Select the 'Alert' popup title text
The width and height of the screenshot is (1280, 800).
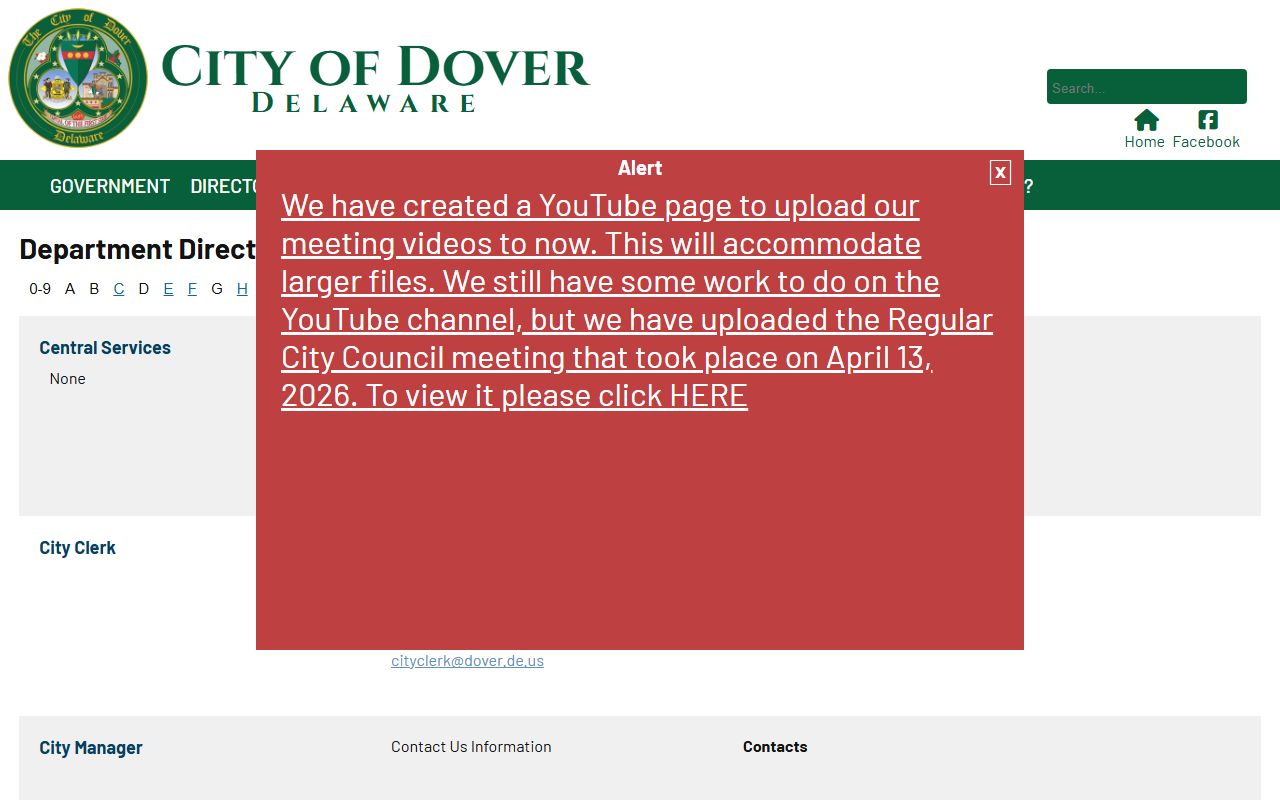pyautogui.click(x=640, y=168)
